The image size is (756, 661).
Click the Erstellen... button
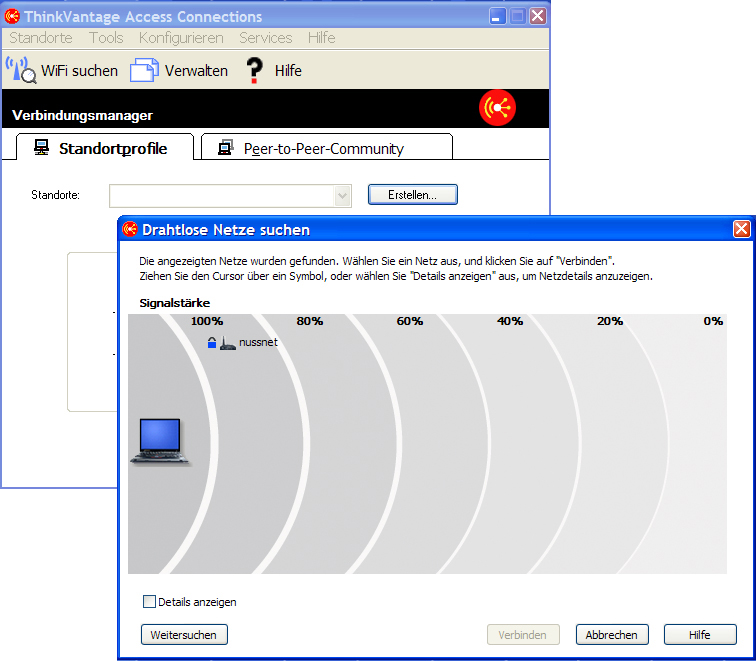(413, 195)
